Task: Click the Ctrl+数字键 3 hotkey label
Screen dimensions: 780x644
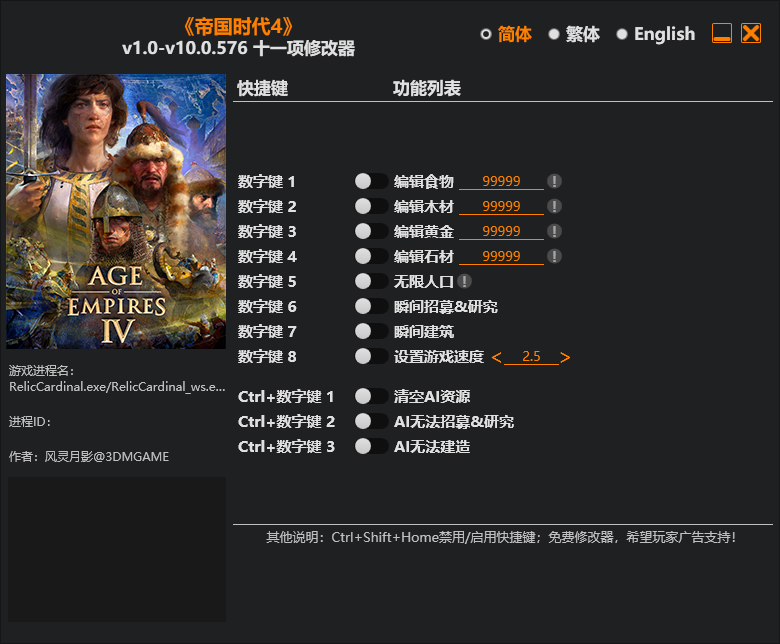Action: point(286,447)
